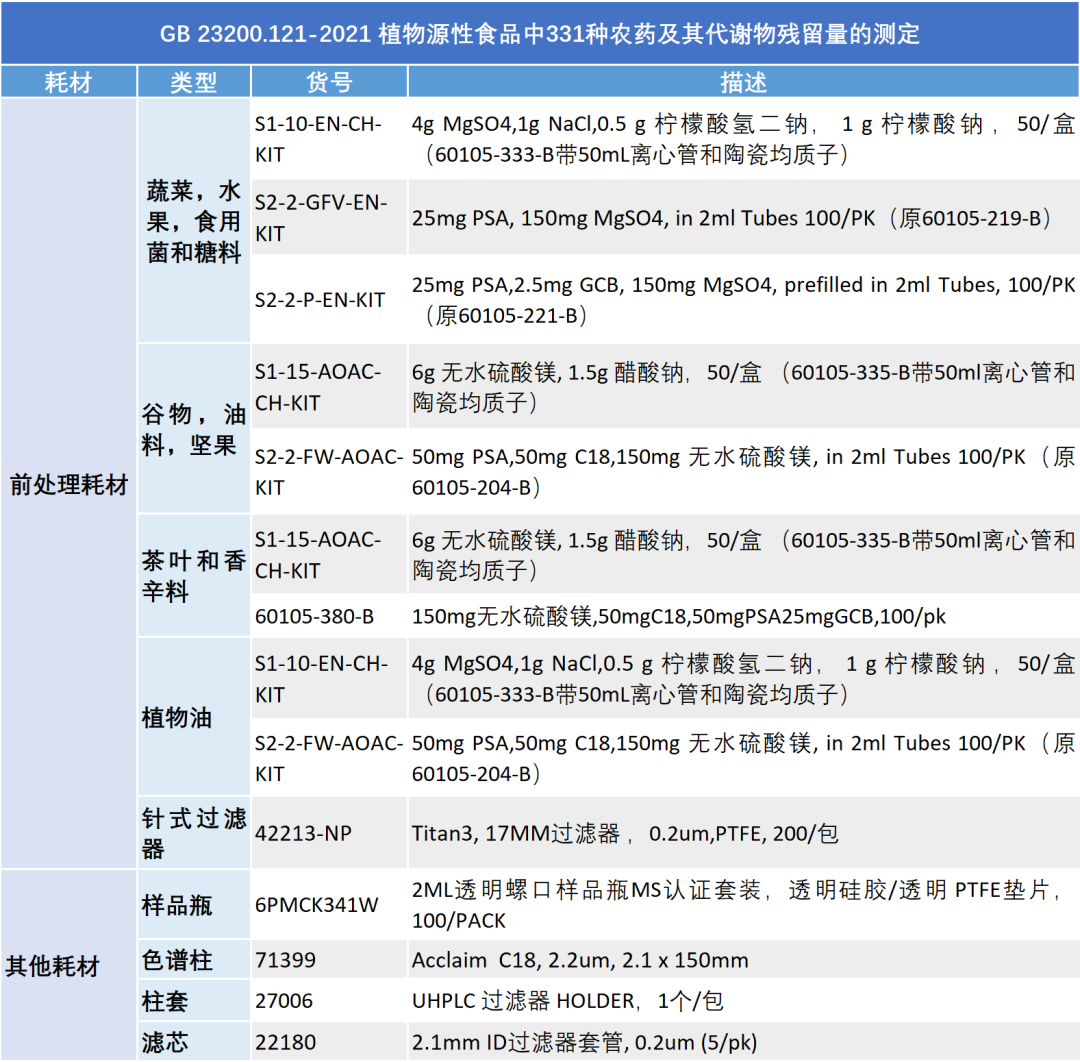The height and width of the screenshot is (1062, 1080).
Task: Click item number 60105-380-B
Action: [x=314, y=617]
